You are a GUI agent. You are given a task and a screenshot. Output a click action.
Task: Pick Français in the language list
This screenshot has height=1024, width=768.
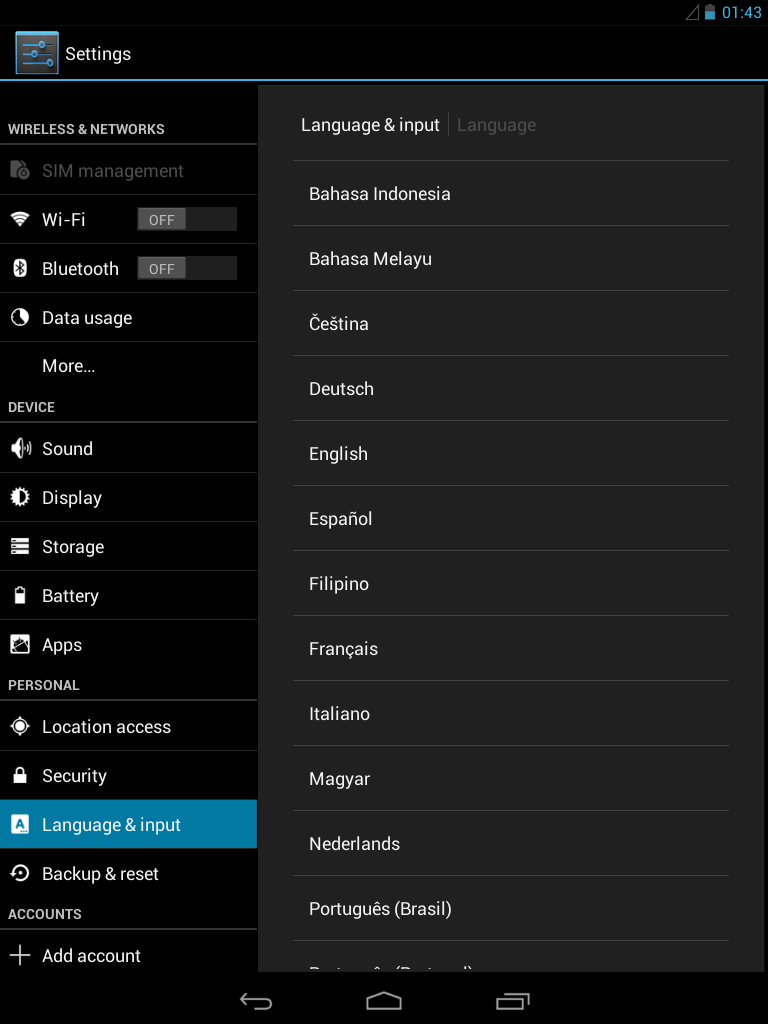(x=343, y=649)
